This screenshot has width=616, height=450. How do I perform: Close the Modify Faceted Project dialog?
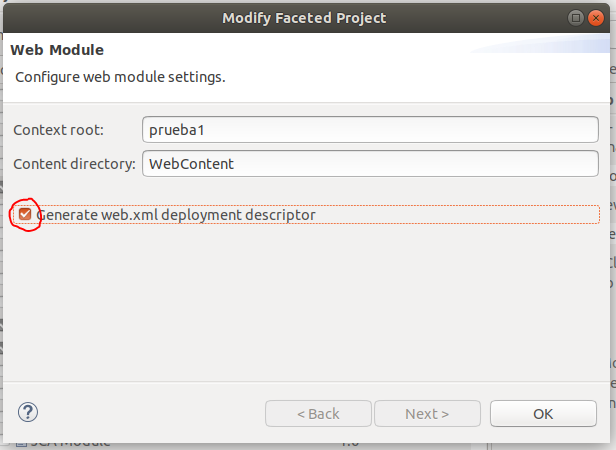pos(596,18)
